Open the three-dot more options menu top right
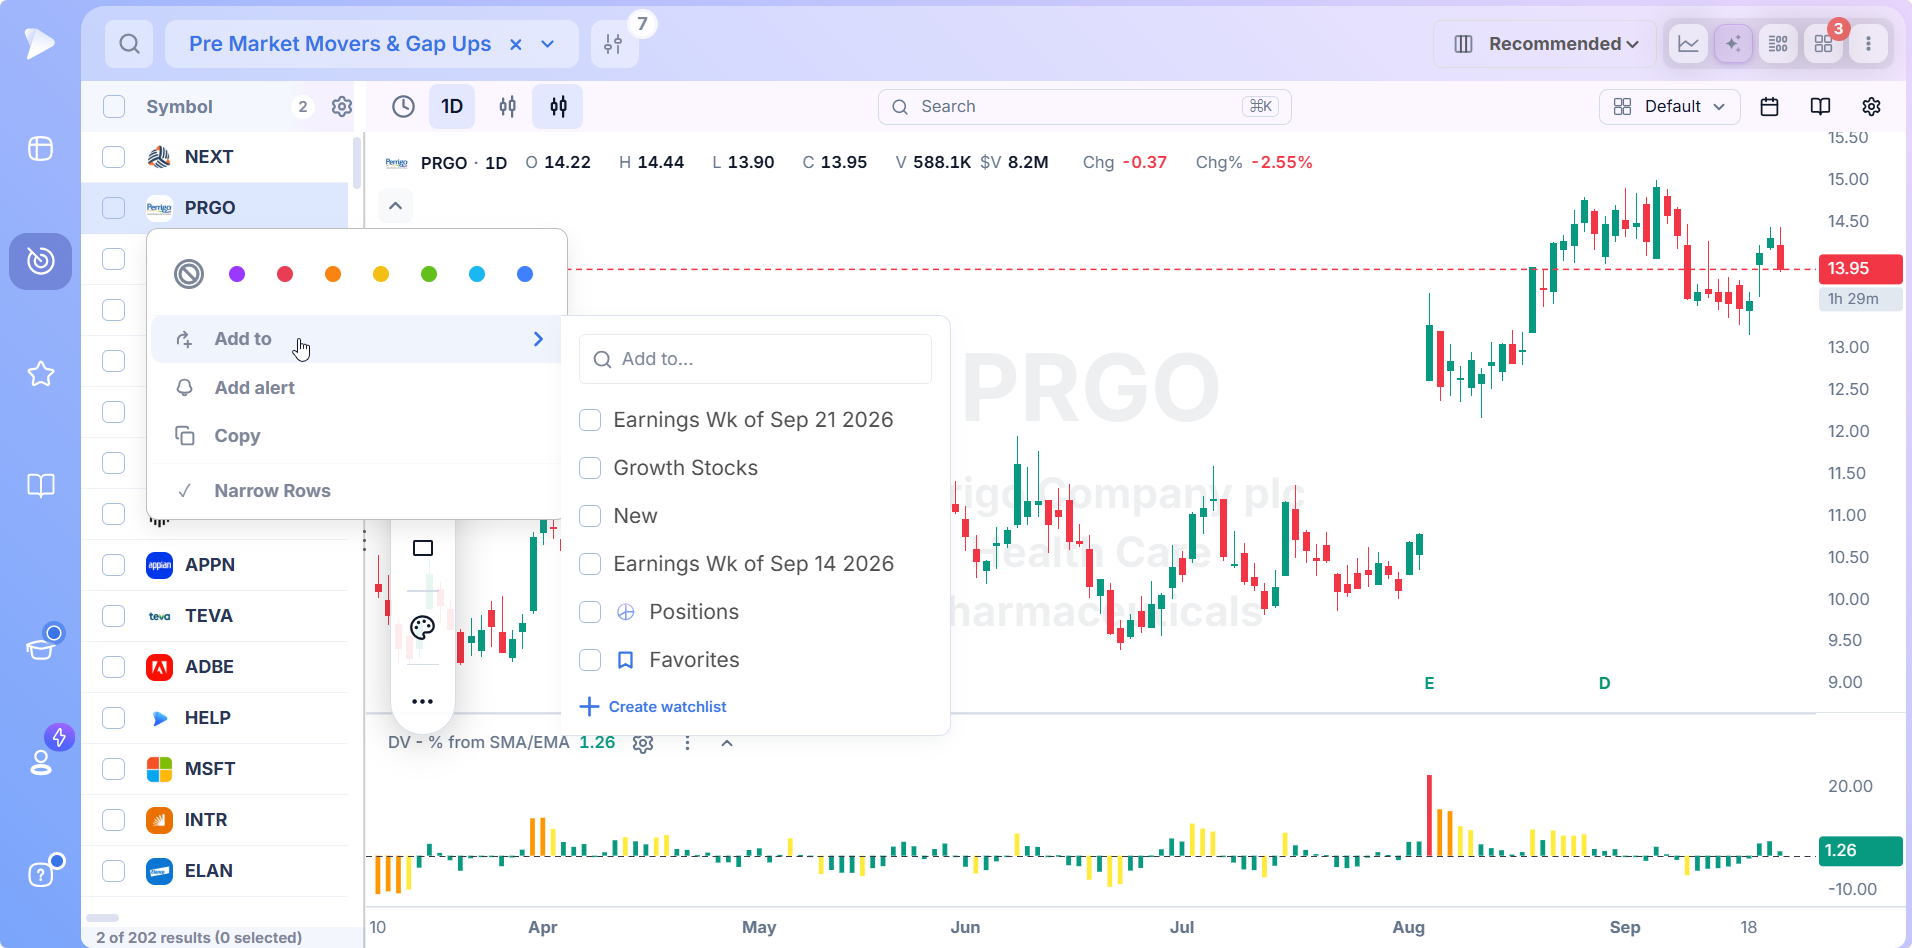 point(1868,44)
